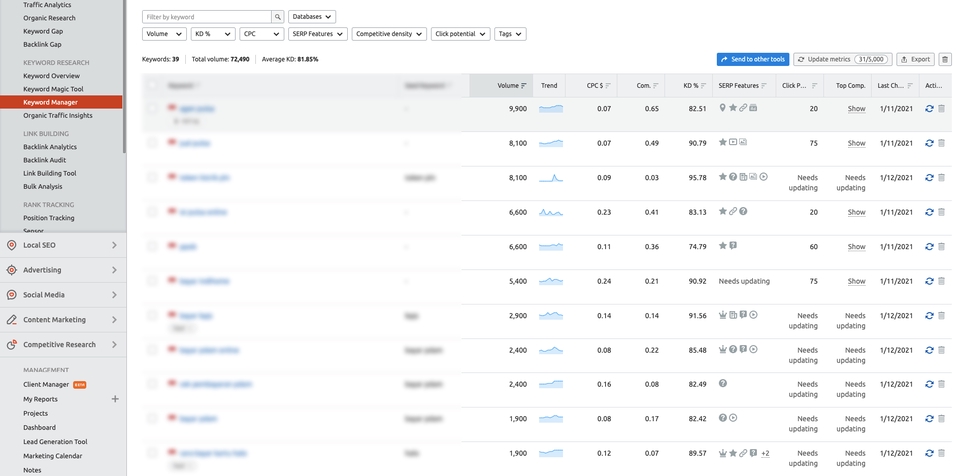Click the Filter by keyword input field

[x=207, y=17]
